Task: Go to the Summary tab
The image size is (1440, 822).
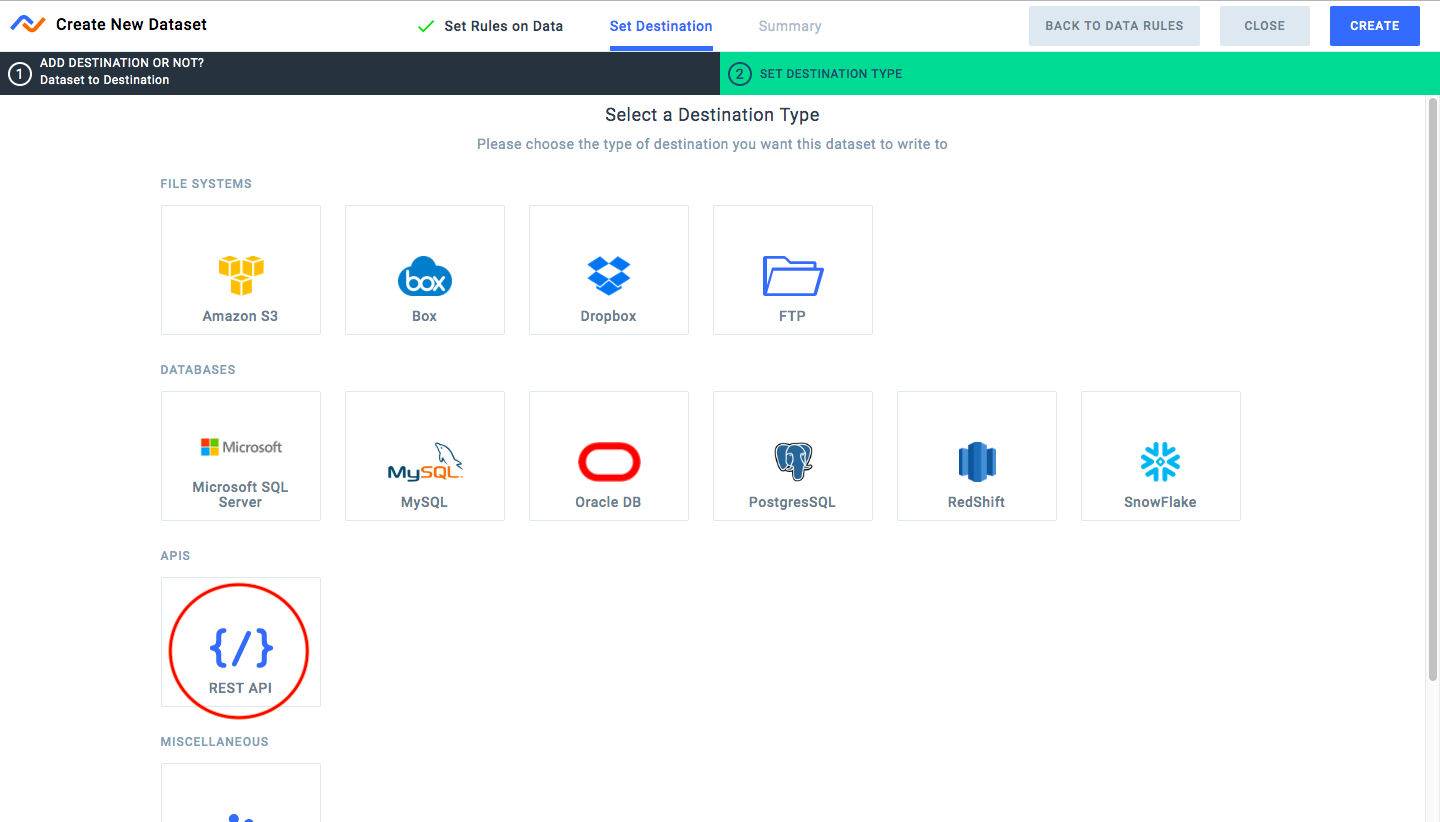Action: (x=790, y=26)
